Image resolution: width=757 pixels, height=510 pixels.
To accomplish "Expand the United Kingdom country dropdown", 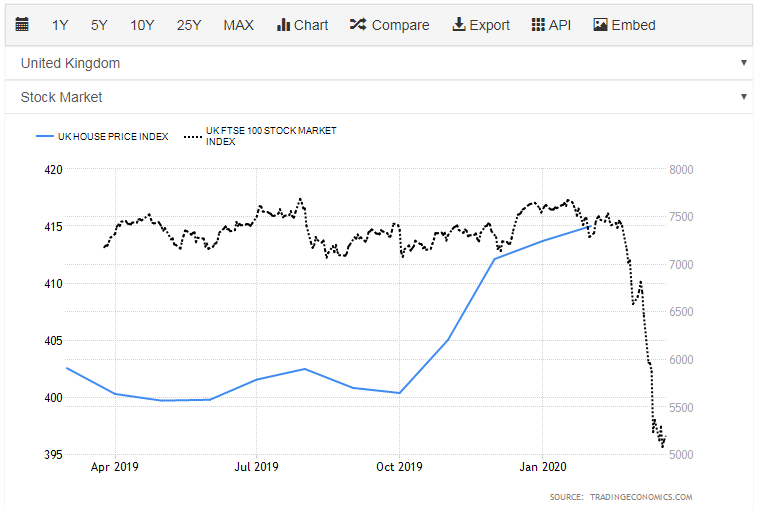I will click(x=378, y=63).
